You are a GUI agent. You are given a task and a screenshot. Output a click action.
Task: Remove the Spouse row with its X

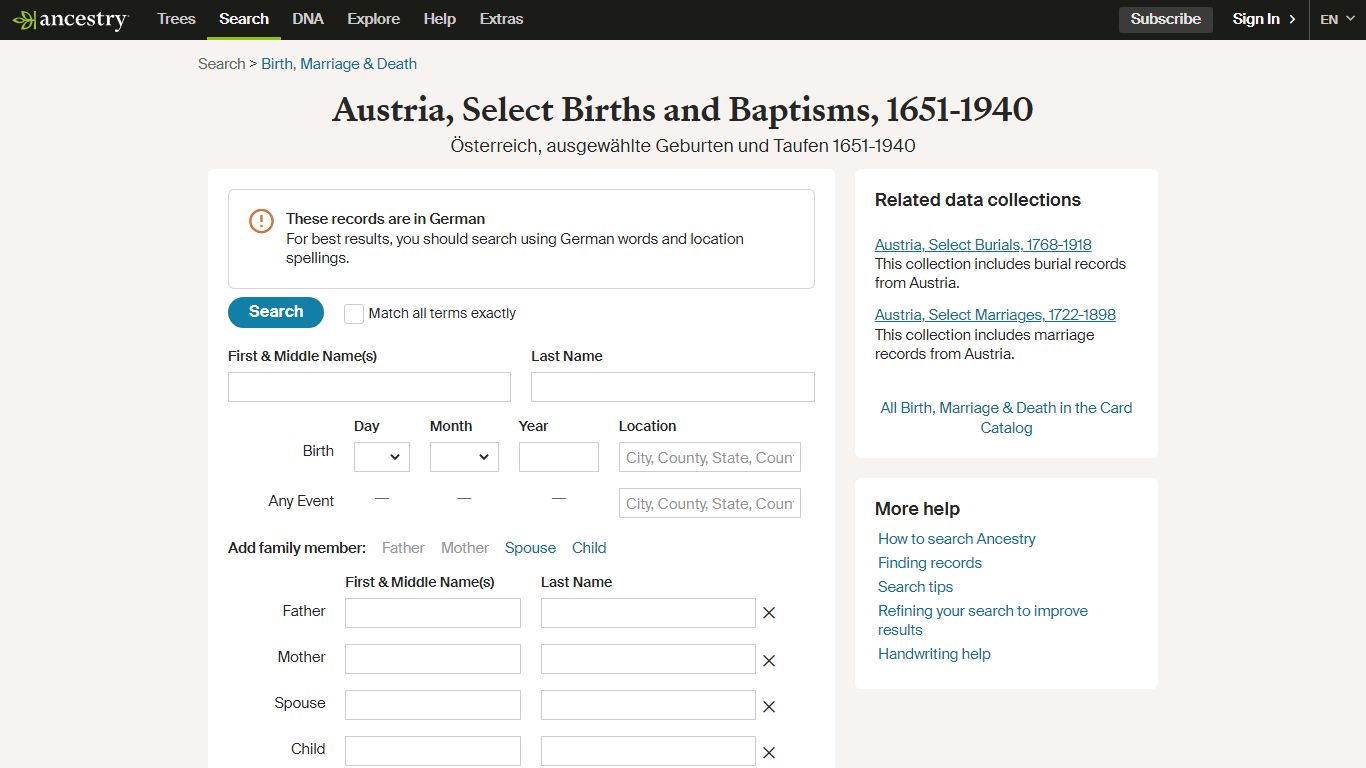click(x=769, y=706)
